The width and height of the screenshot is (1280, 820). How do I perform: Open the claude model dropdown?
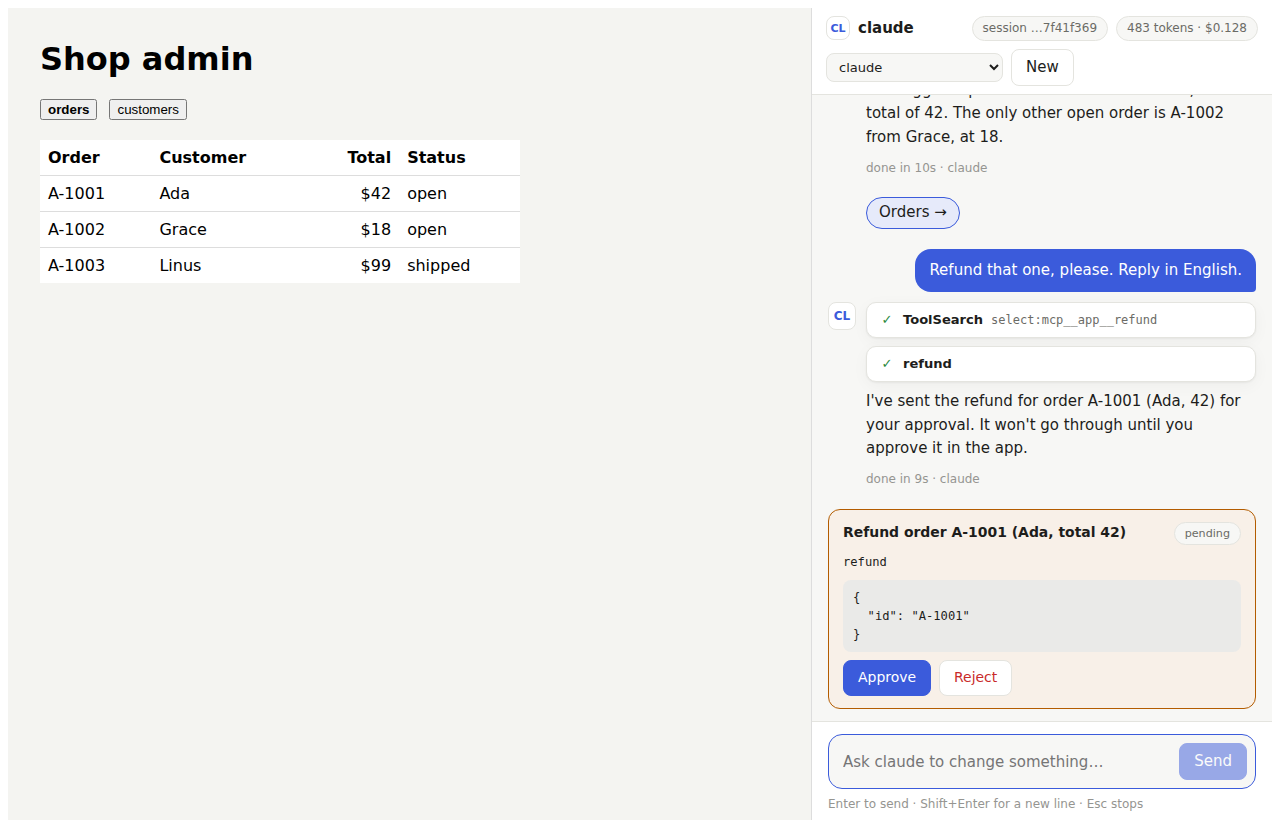[x=914, y=67]
